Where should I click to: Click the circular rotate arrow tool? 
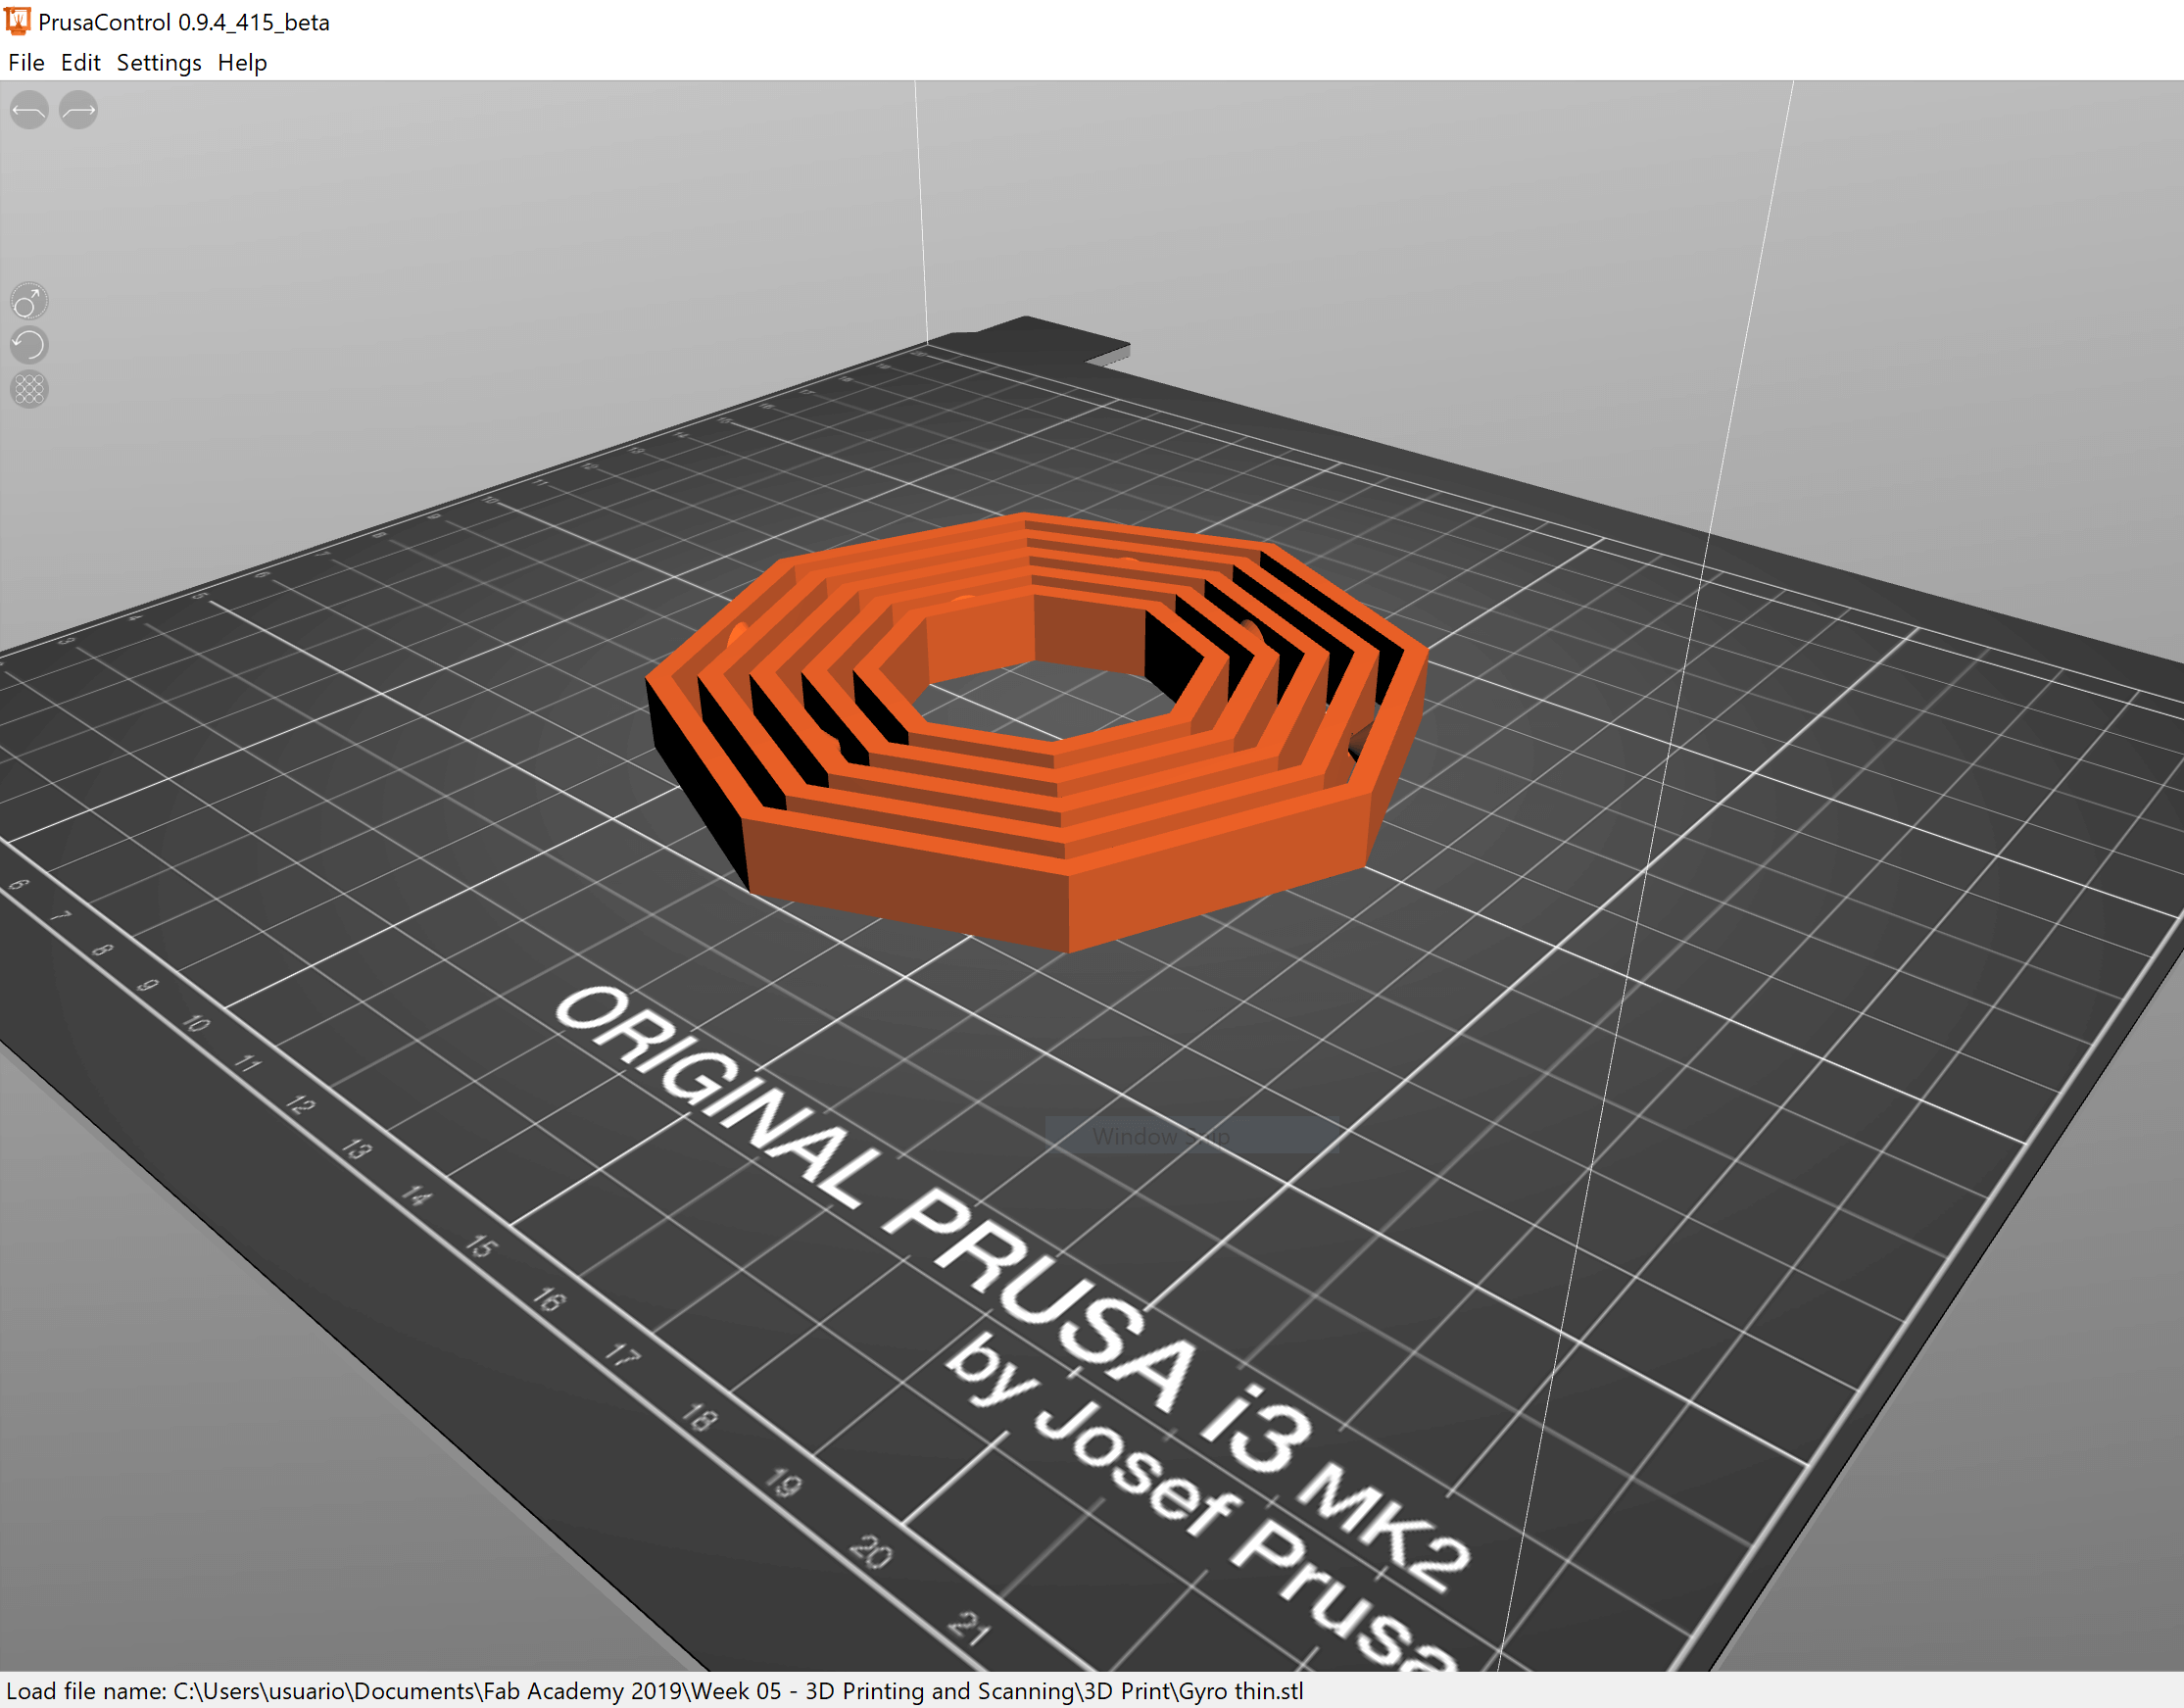tap(29, 345)
